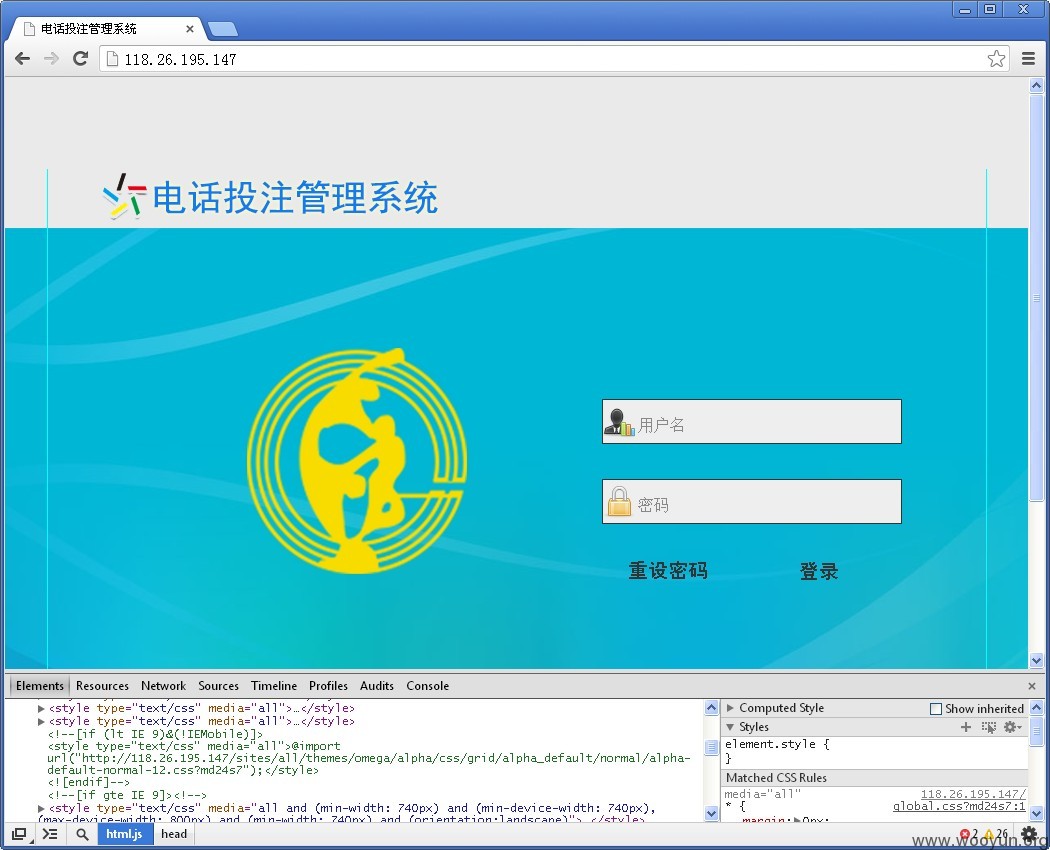The width and height of the screenshot is (1050, 850).
Task: Open the Audits panel tab
Action: [x=377, y=685]
